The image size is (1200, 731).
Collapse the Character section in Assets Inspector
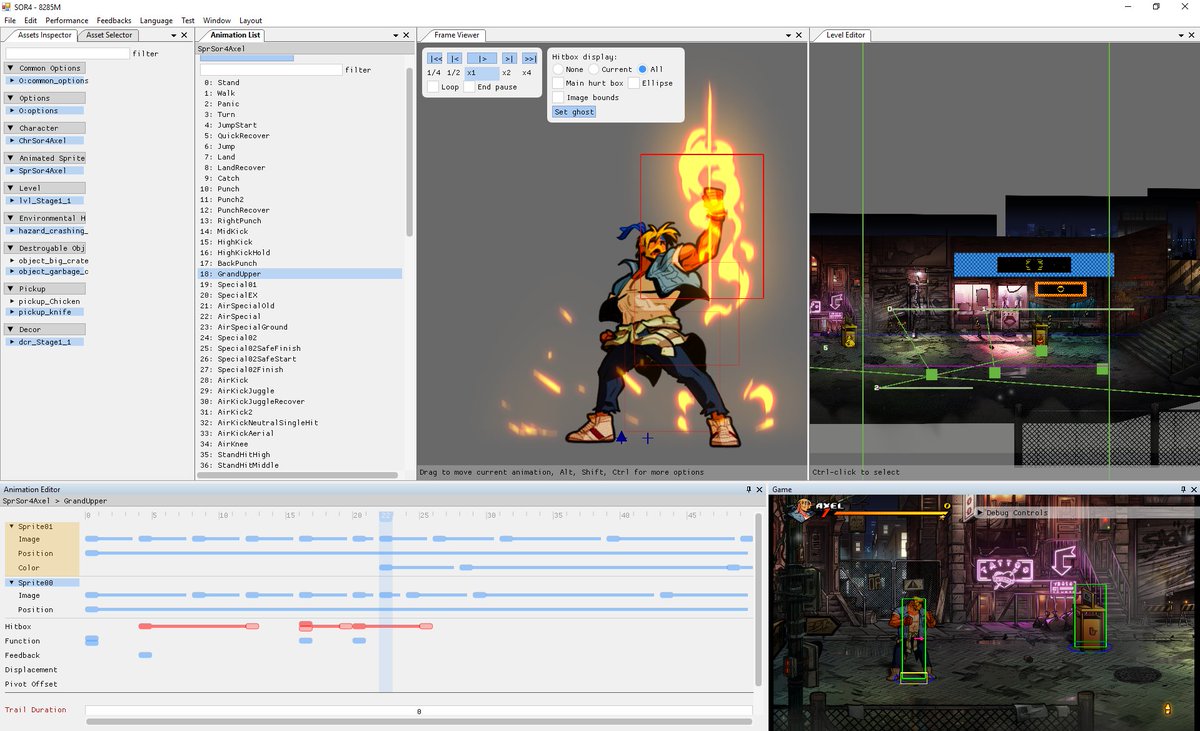(x=12, y=128)
